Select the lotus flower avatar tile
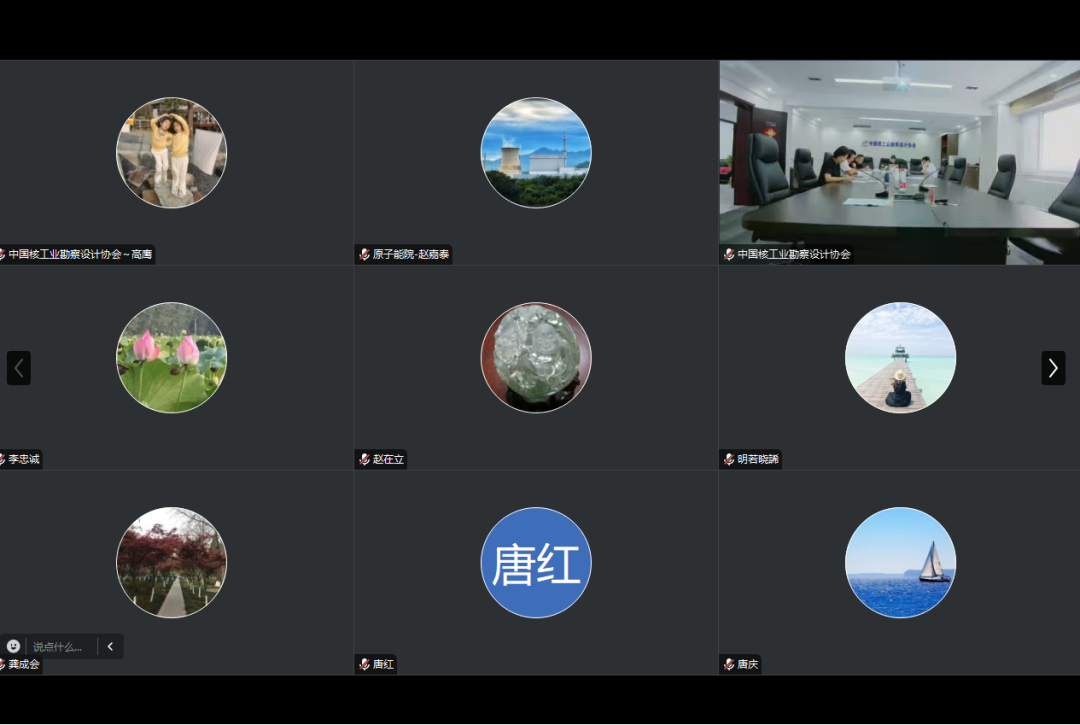Screen dimensions: 1080x725 [x=172, y=358]
